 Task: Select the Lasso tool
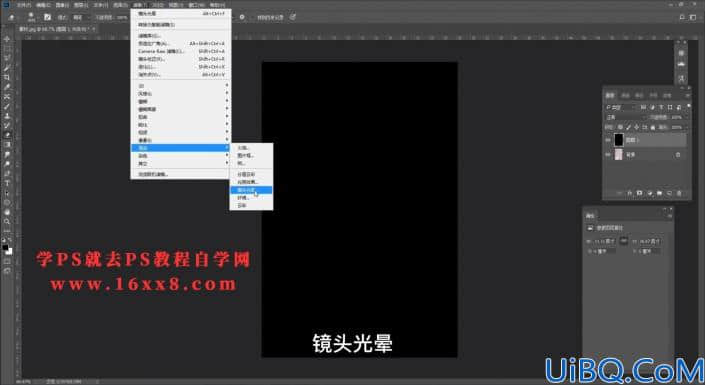[7, 58]
